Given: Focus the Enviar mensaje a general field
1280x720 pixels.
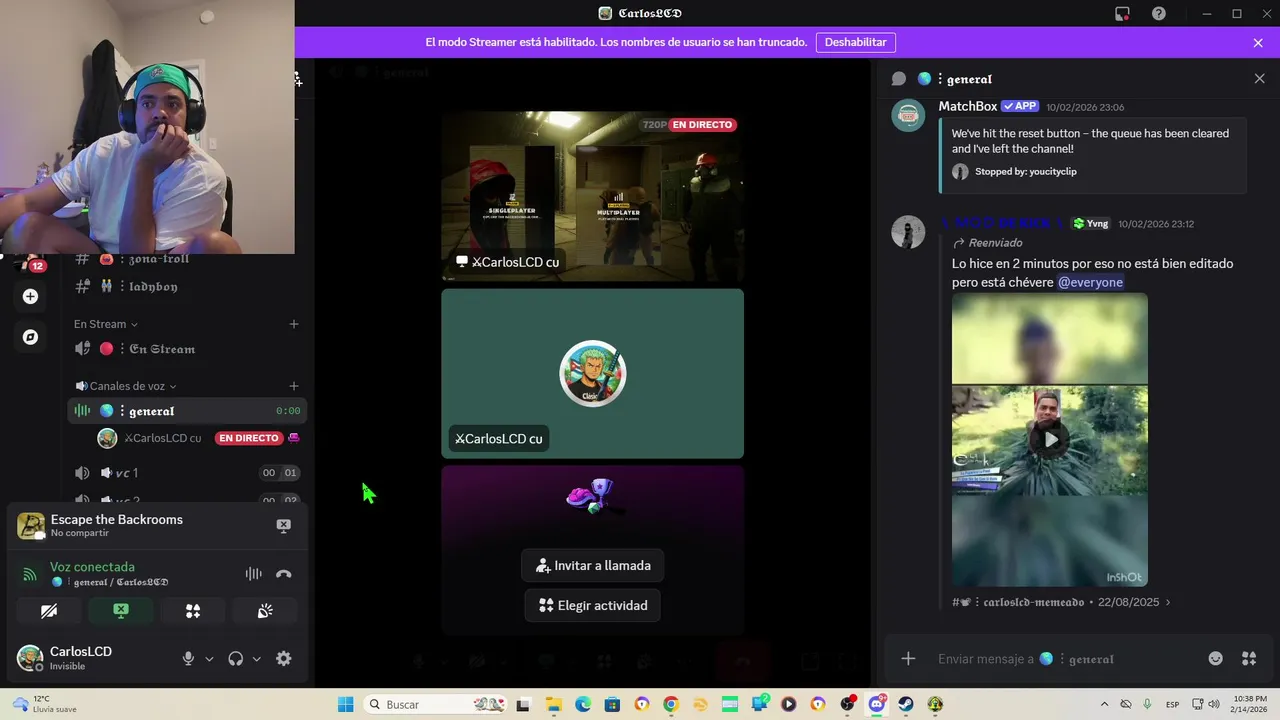Looking at the screenshot, I should pos(1063,659).
